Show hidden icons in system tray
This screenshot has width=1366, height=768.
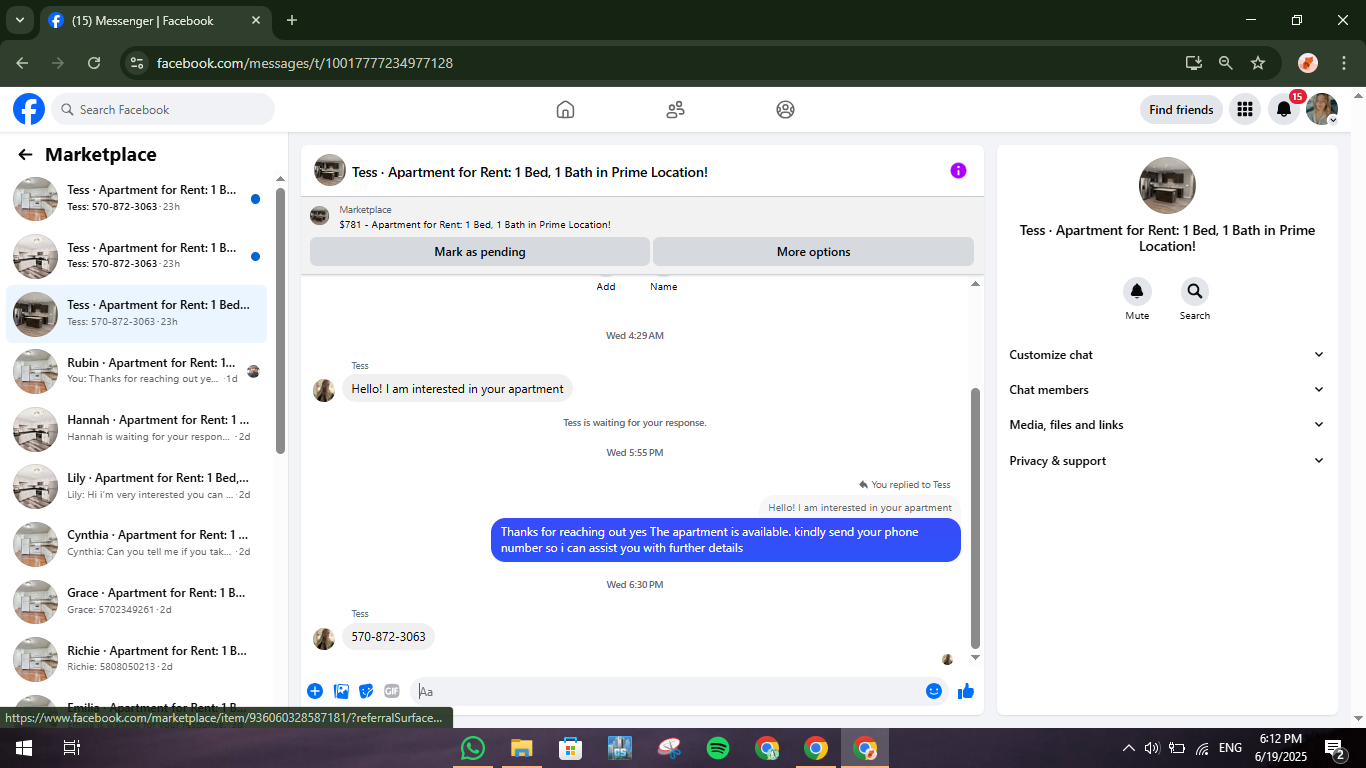click(1129, 748)
